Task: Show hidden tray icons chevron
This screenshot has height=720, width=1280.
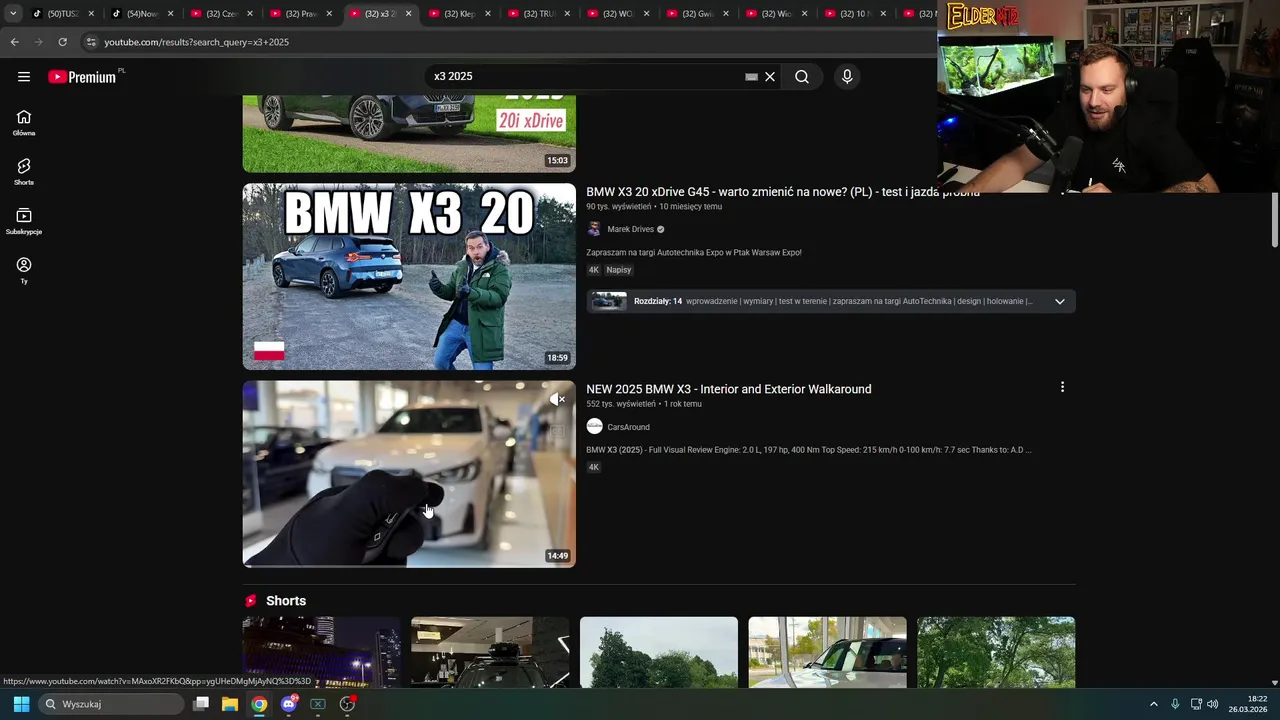Action: pyautogui.click(x=1153, y=704)
